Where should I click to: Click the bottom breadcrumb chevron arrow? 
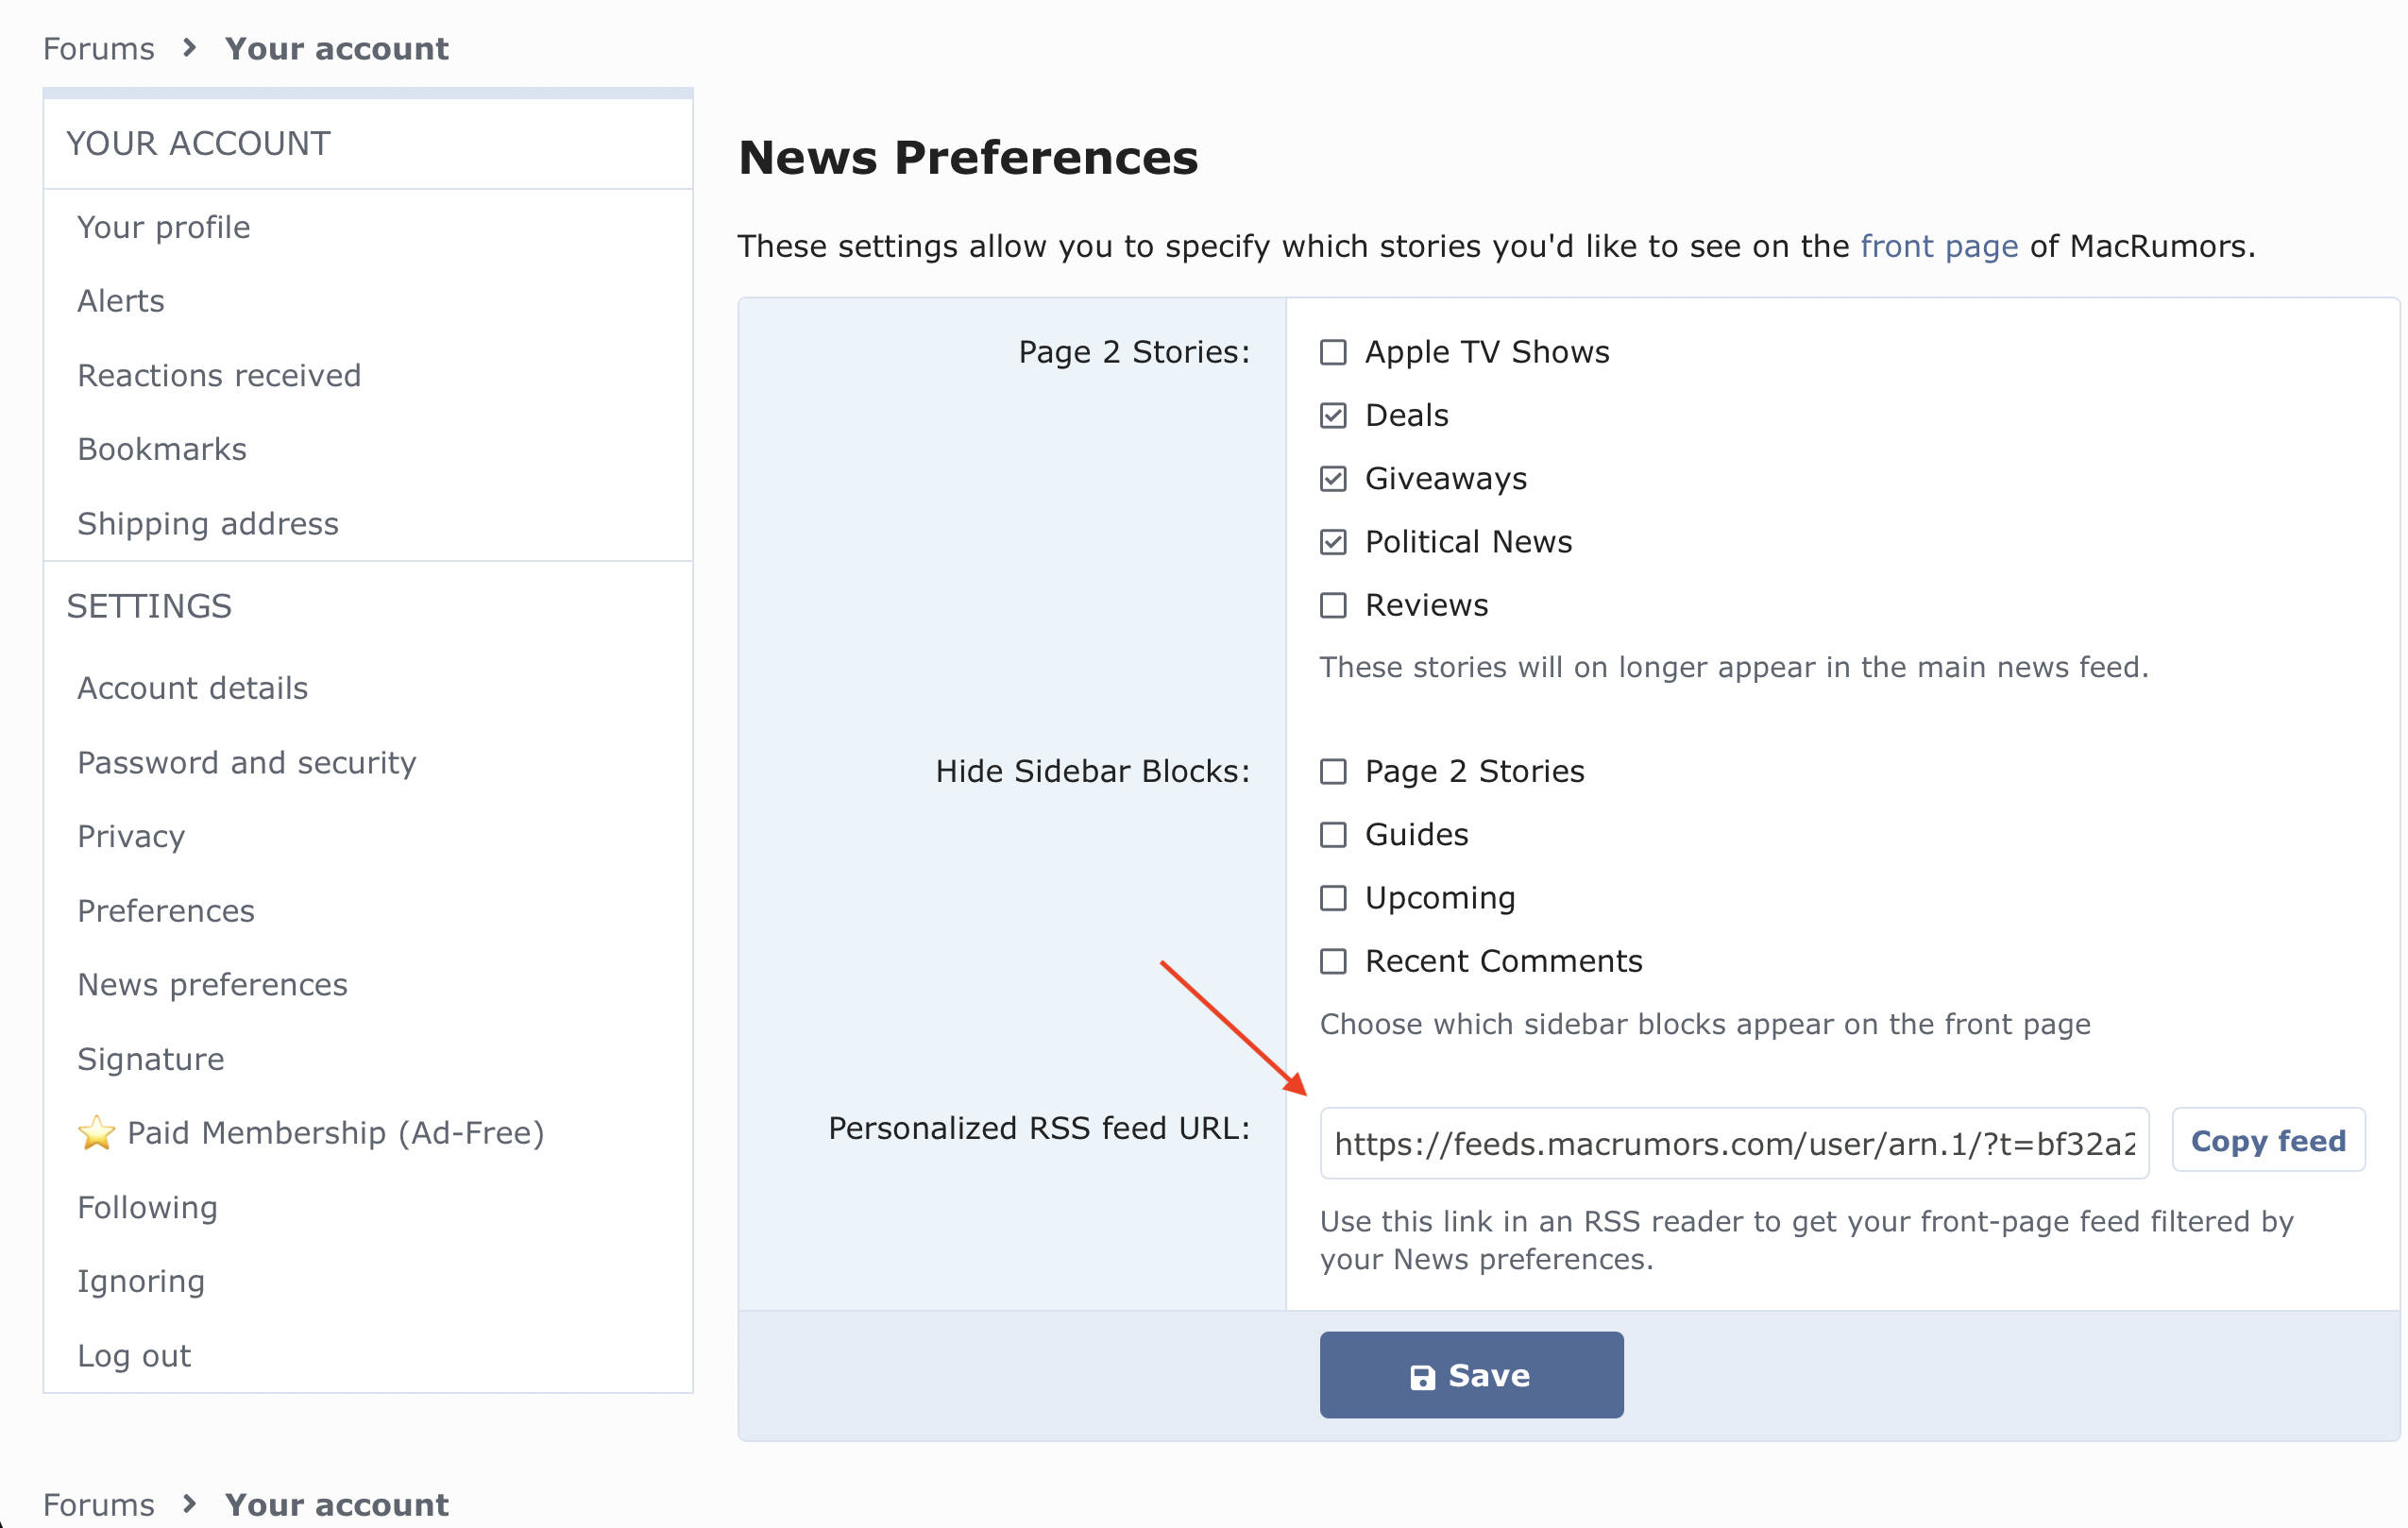pyautogui.click(x=189, y=1503)
